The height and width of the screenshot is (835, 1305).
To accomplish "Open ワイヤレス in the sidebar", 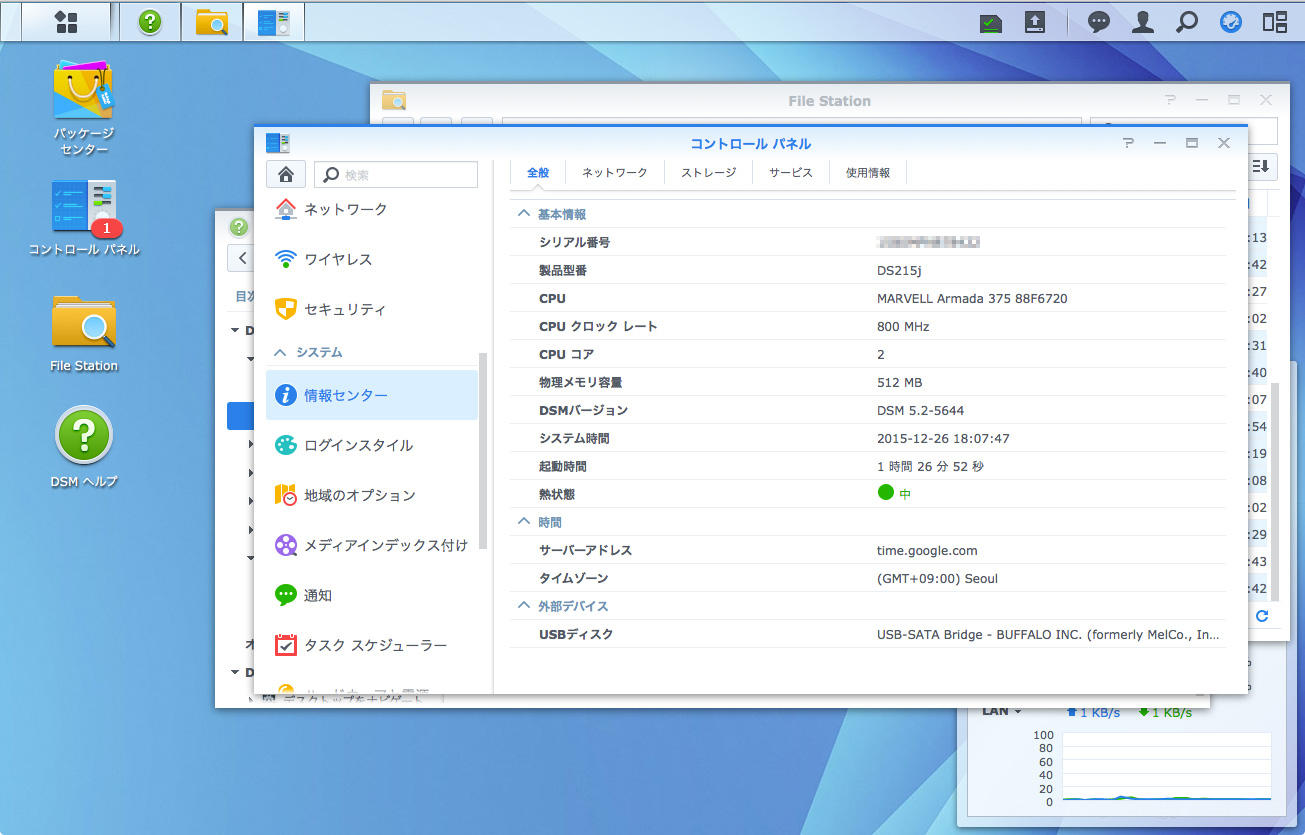I will coord(371,259).
